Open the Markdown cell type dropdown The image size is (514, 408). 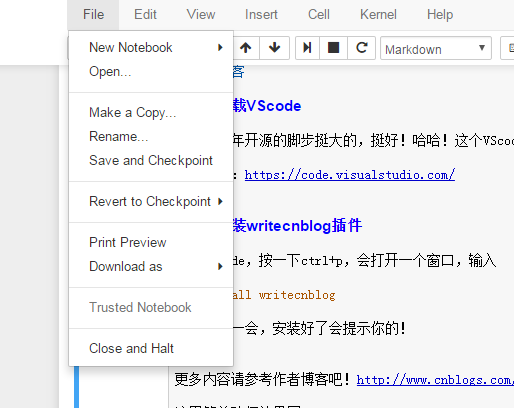click(436, 48)
